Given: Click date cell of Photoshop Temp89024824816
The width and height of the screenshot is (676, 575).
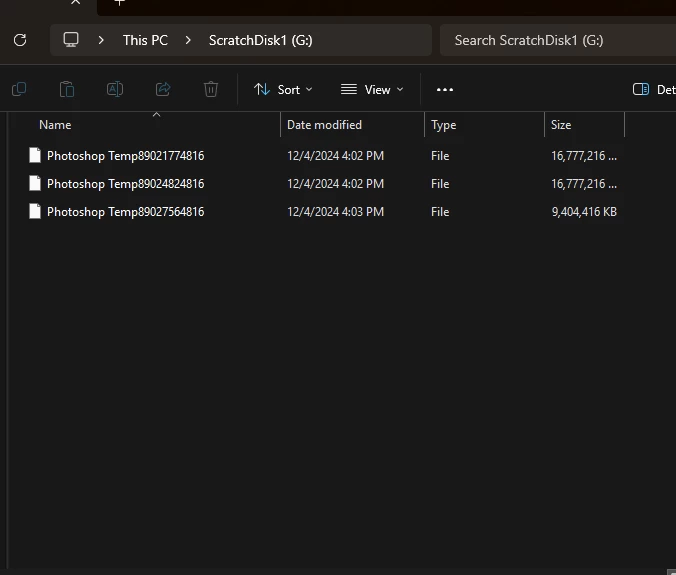Looking at the screenshot, I should 335,184.
